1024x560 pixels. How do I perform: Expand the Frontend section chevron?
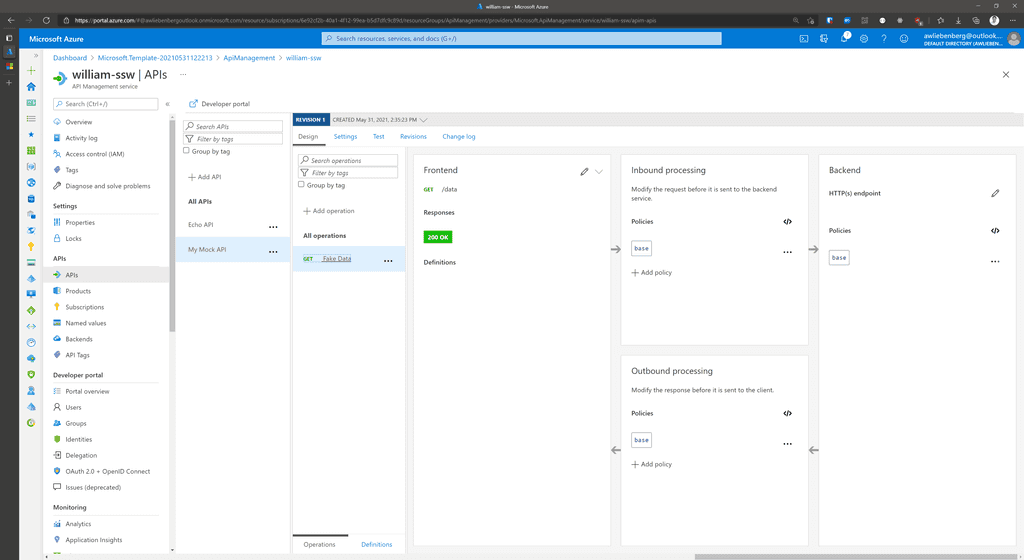point(599,171)
